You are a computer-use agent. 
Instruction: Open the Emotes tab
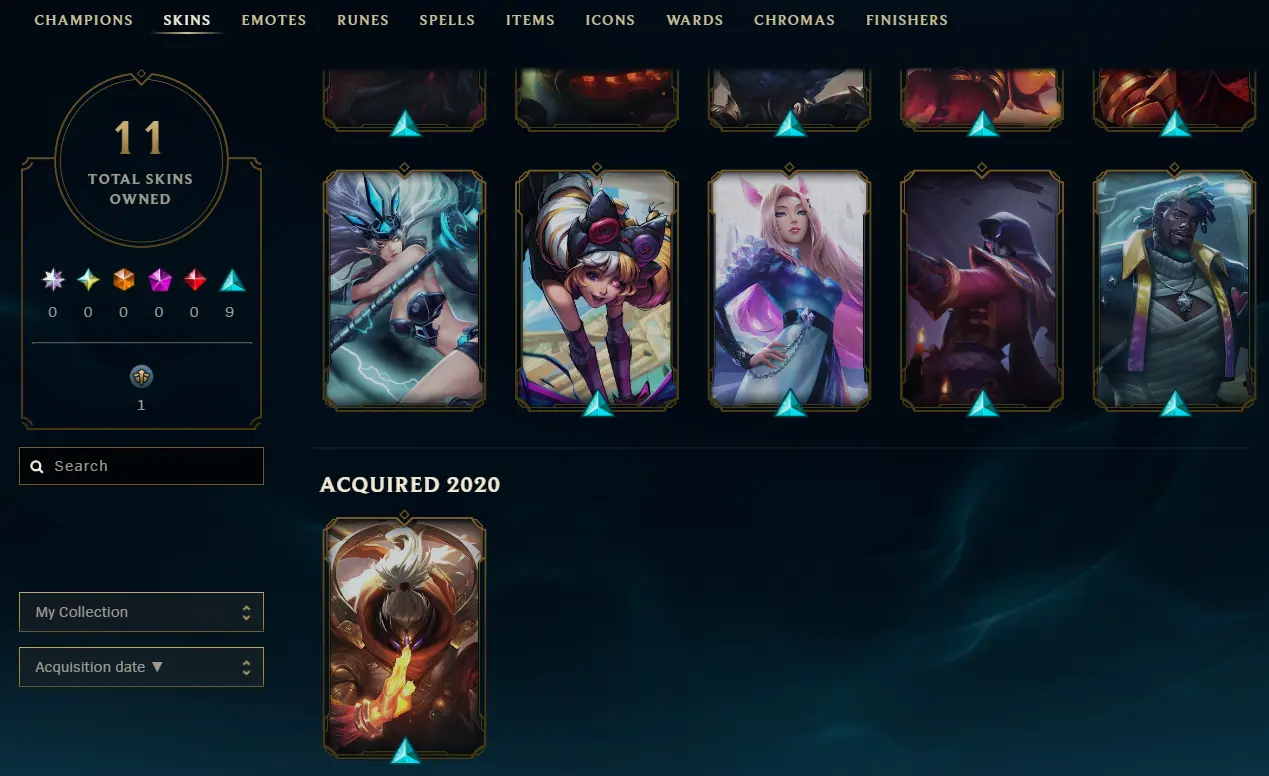point(274,20)
